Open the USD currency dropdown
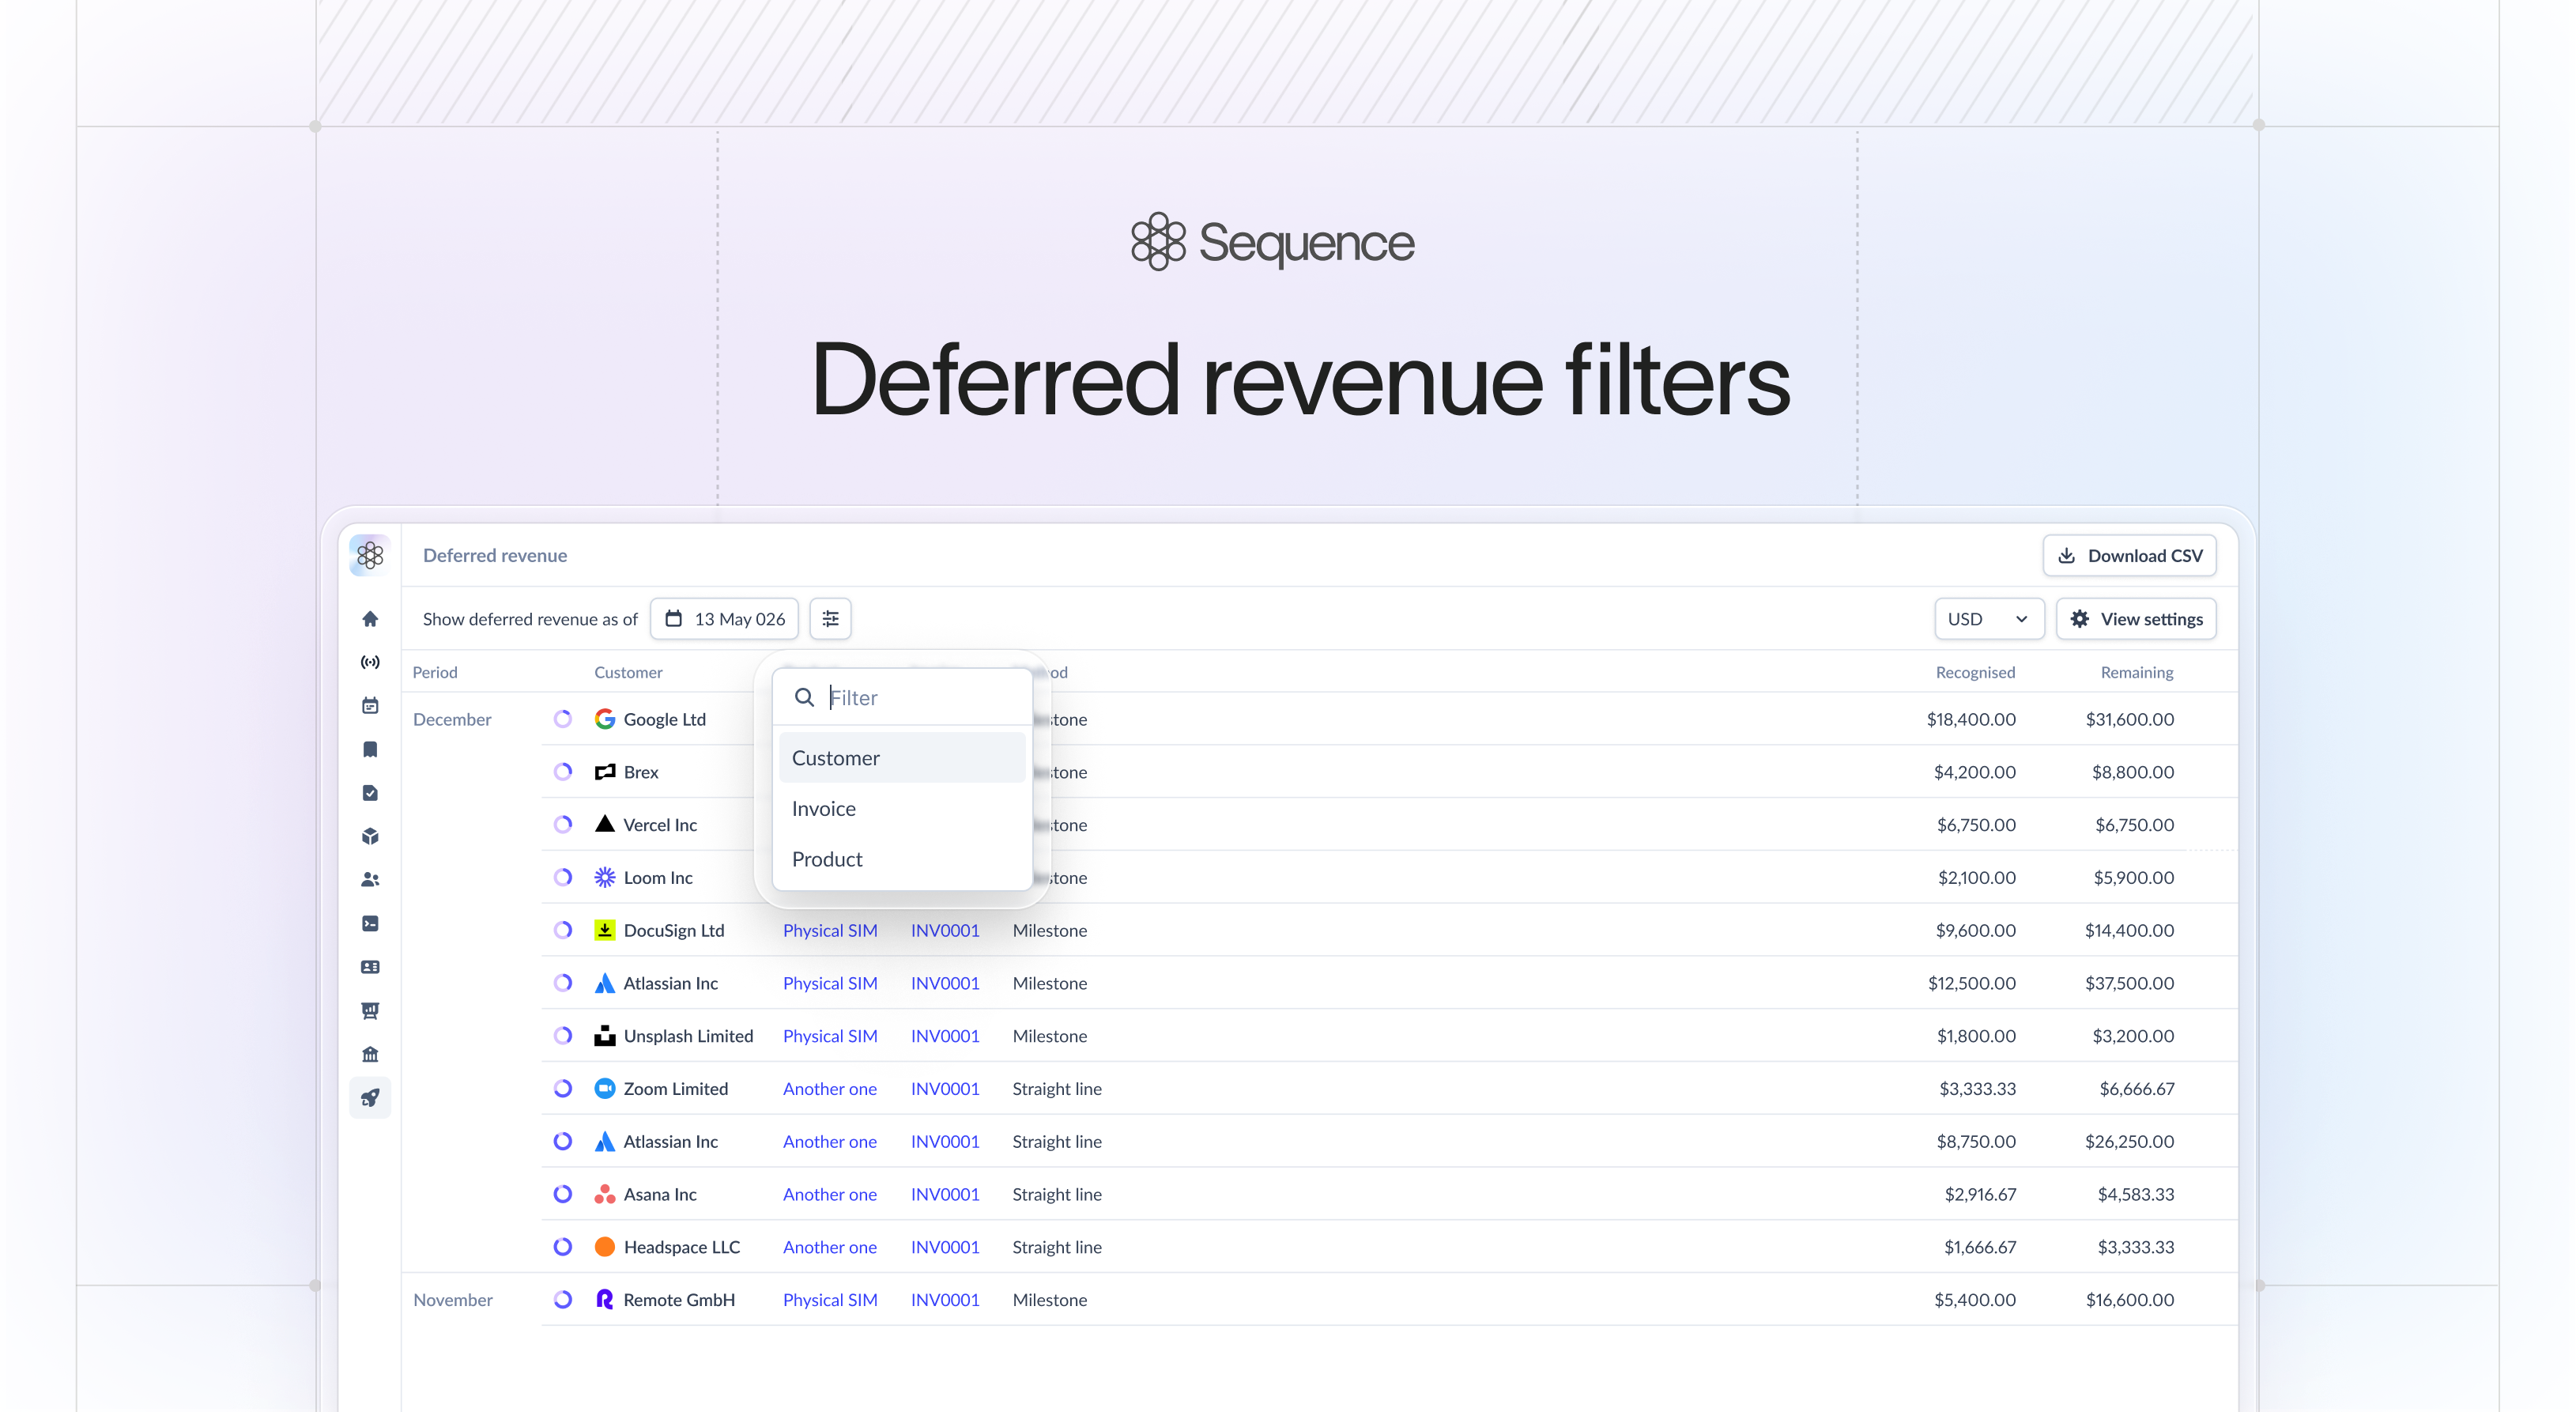The width and height of the screenshot is (2576, 1412). (1989, 619)
